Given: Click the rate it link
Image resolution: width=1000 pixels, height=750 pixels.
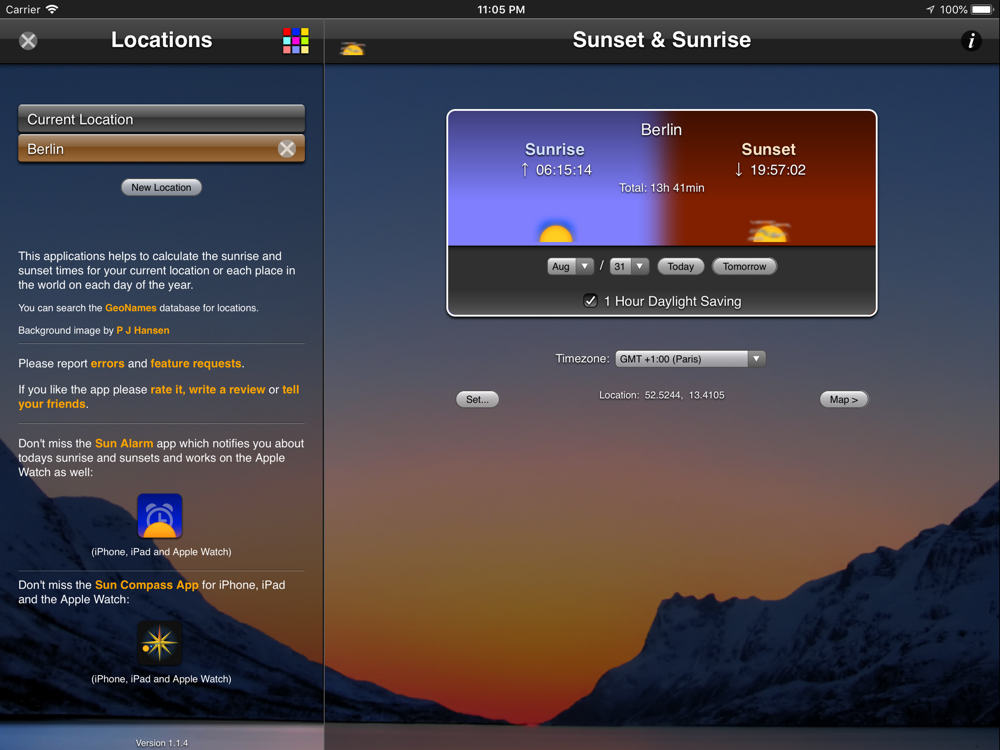Looking at the screenshot, I should (168, 390).
